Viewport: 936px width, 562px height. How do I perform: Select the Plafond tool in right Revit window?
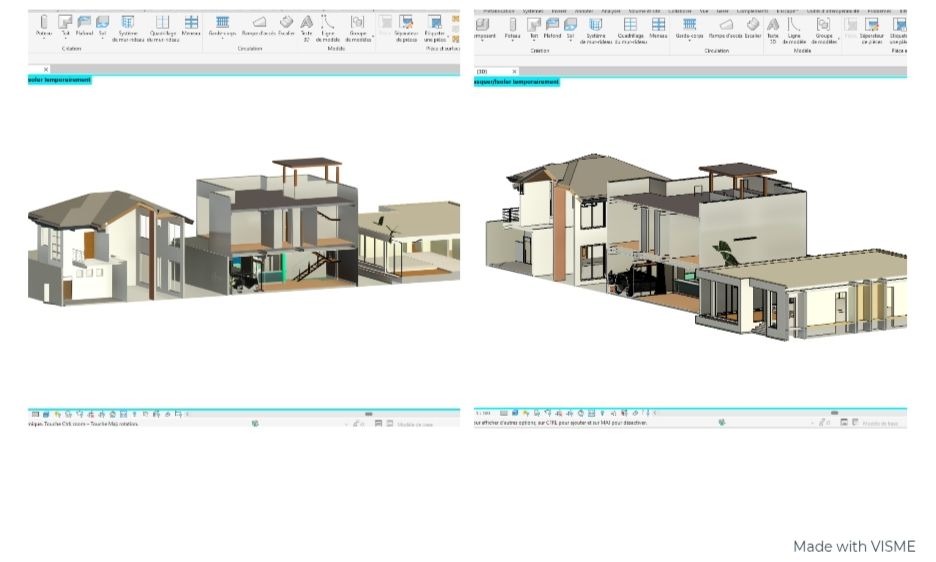click(x=552, y=27)
